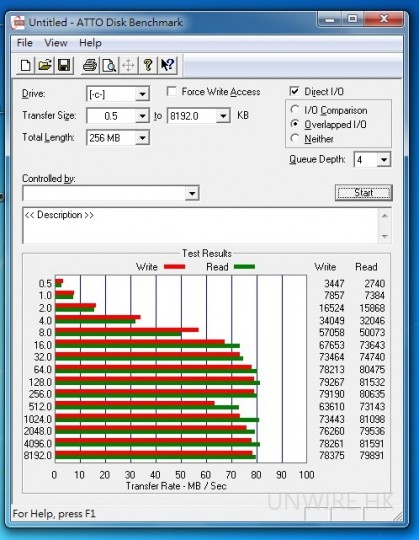
Task: Enable Force Write Access checkbox
Action: click(171, 91)
